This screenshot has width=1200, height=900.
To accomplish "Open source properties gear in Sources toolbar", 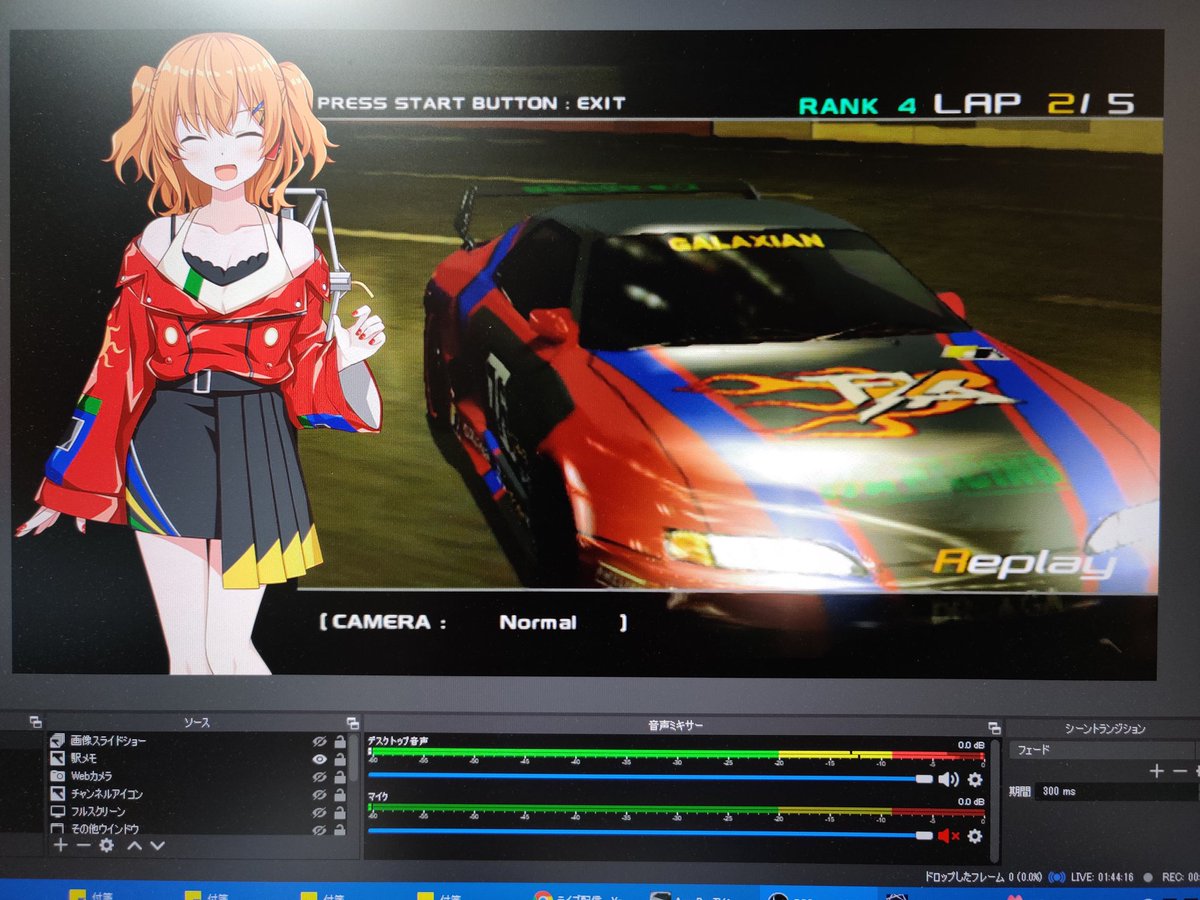I will pos(106,846).
